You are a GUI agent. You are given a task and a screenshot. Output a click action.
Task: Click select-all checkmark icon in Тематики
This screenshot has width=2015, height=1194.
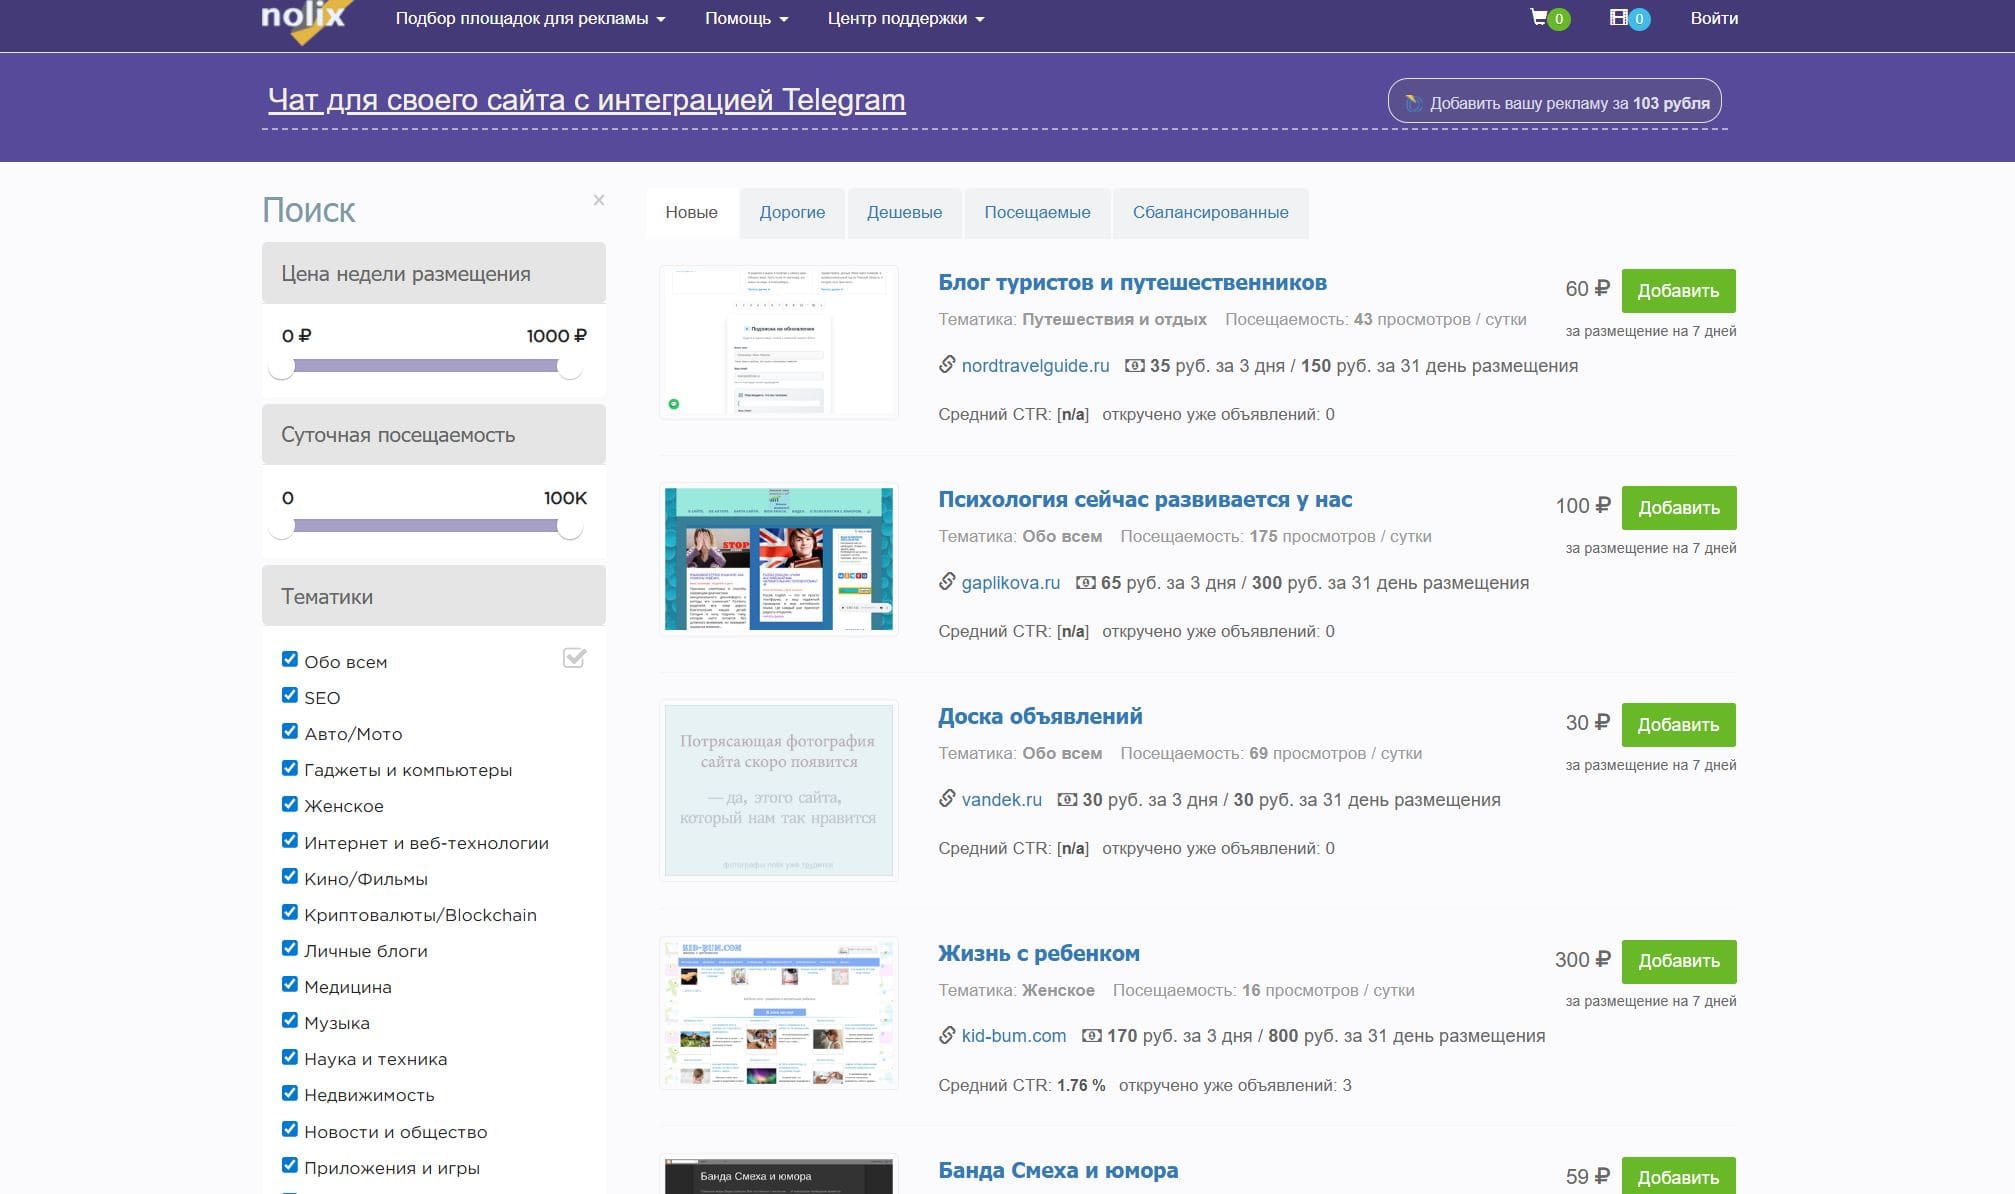click(574, 658)
